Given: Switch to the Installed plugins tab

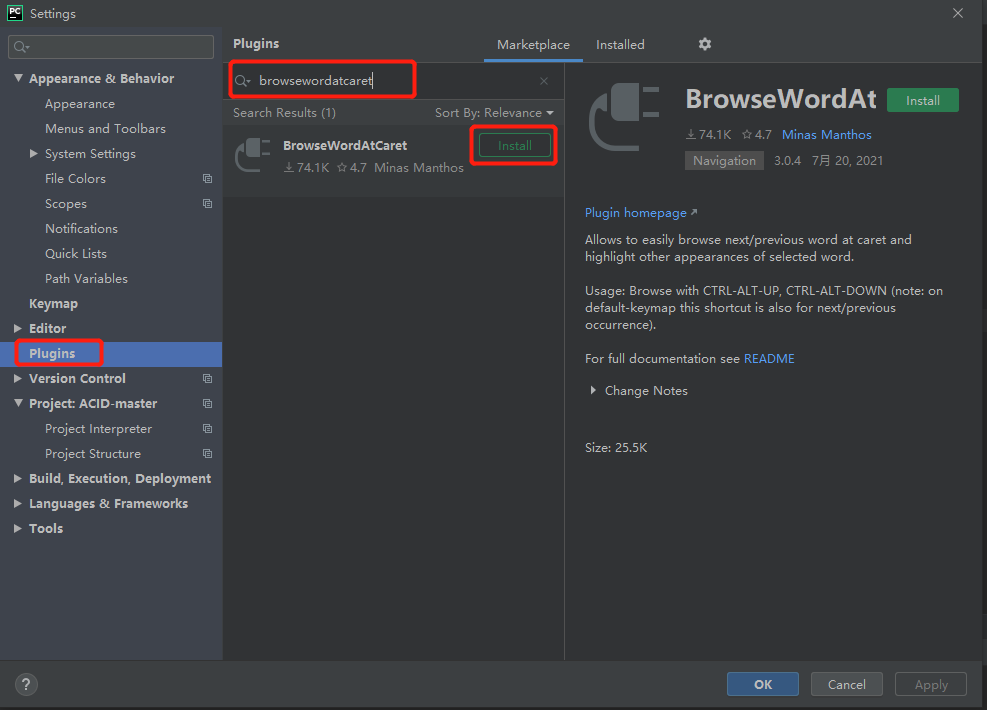Looking at the screenshot, I should click(619, 44).
